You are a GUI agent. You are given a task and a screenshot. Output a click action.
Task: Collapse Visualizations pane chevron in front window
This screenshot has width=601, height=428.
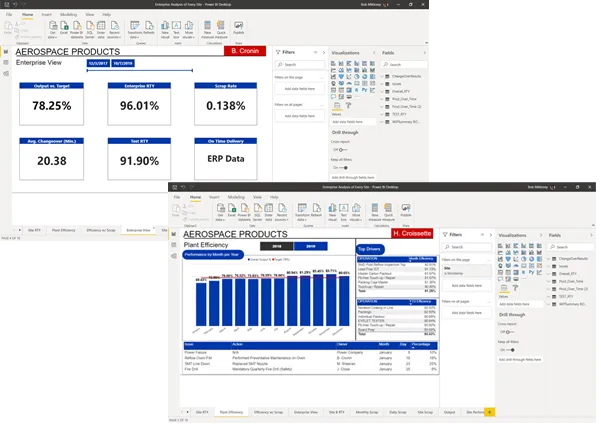[x=541, y=235]
